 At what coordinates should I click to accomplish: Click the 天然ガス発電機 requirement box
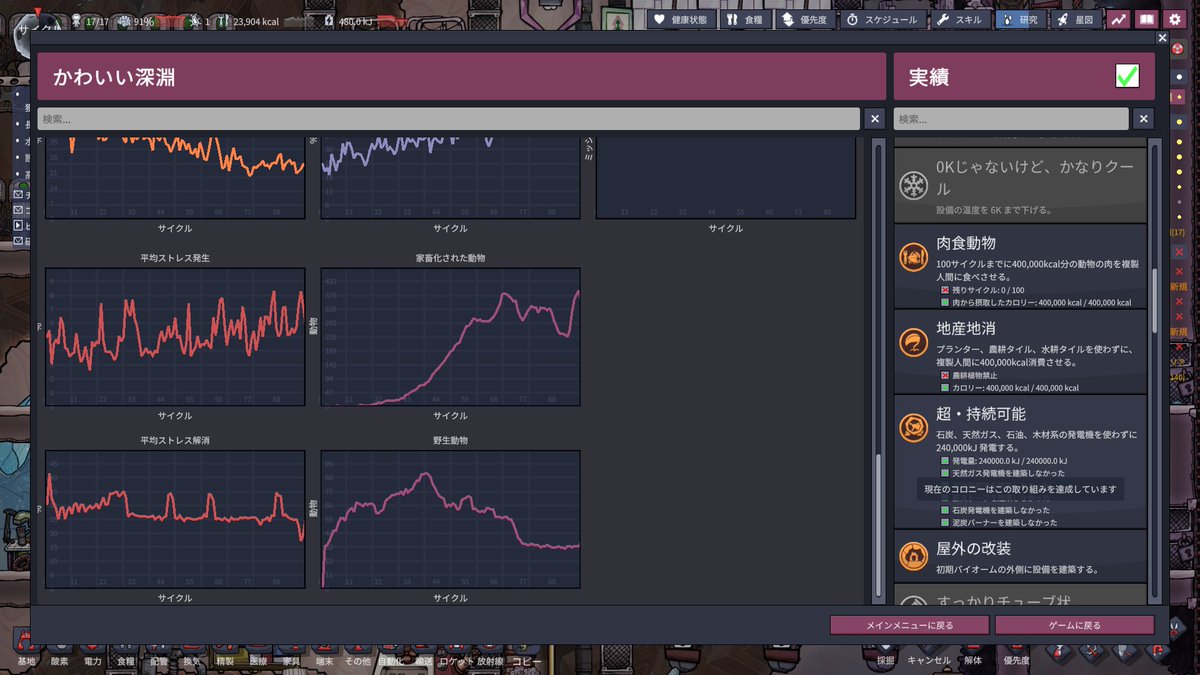click(x=944, y=472)
